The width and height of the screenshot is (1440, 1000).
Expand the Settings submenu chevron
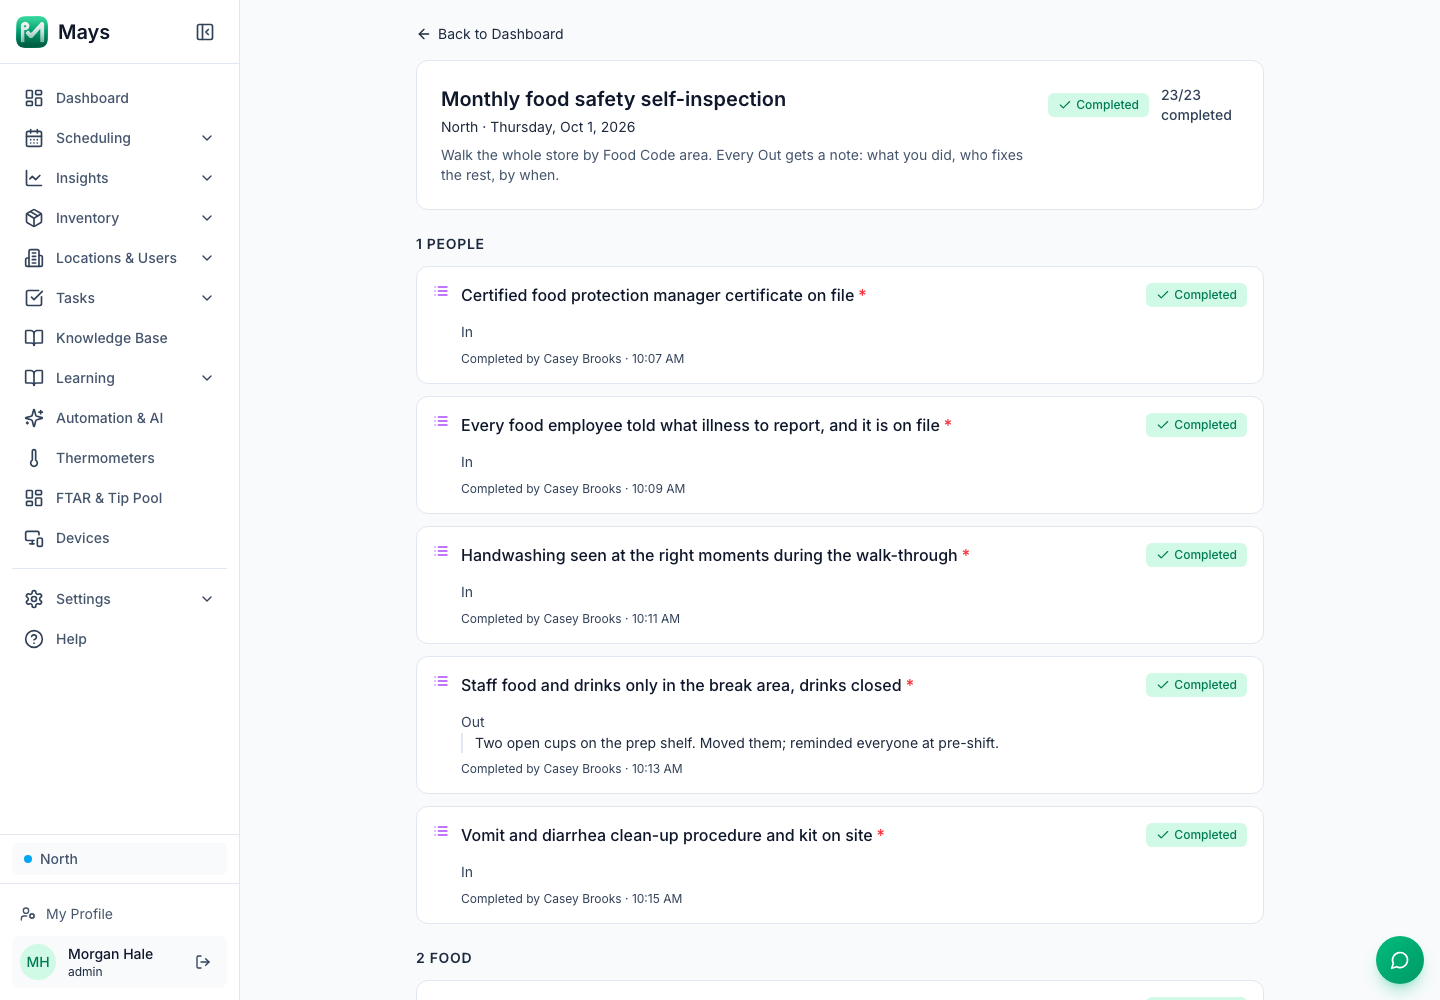coord(207,599)
